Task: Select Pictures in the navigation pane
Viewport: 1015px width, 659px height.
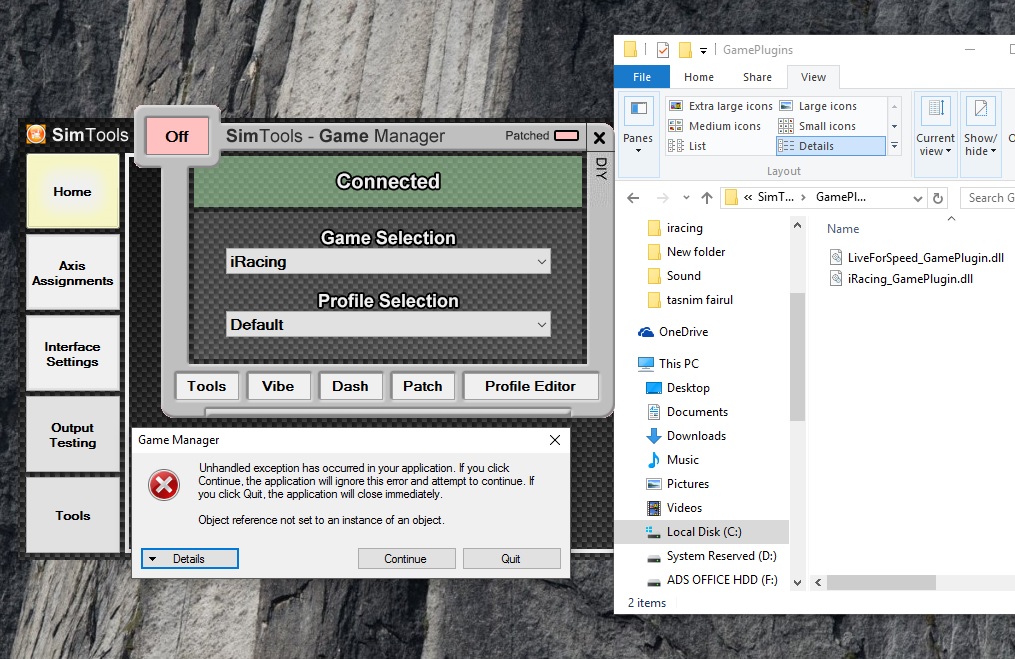Action: [687, 484]
